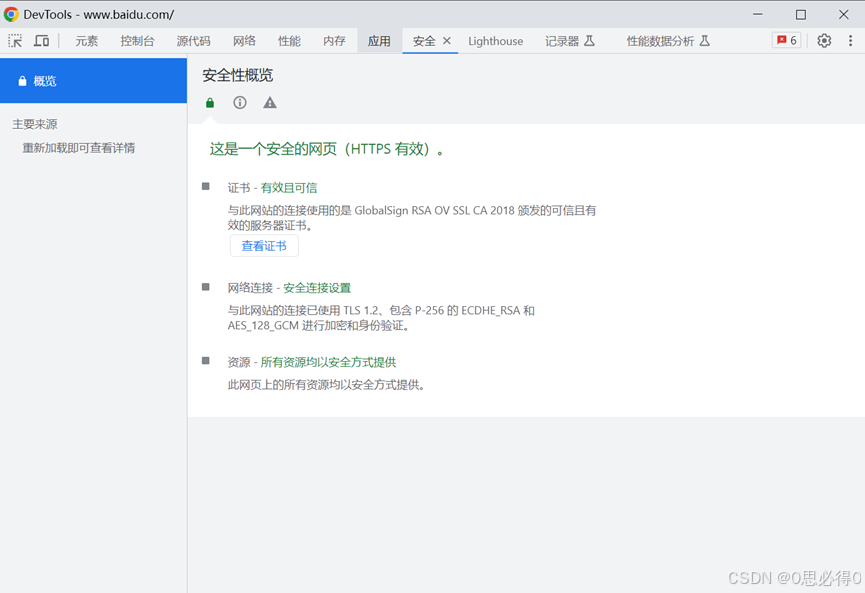Click the flask icon next to 记录器
The width and height of the screenshot is (865, 593).
point(589,41)
